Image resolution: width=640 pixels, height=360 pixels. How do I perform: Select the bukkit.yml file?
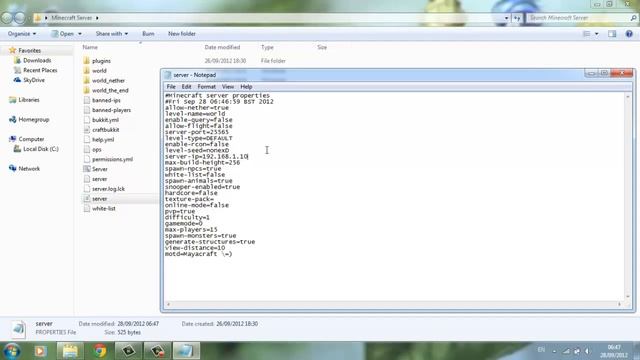coord(105,120)
